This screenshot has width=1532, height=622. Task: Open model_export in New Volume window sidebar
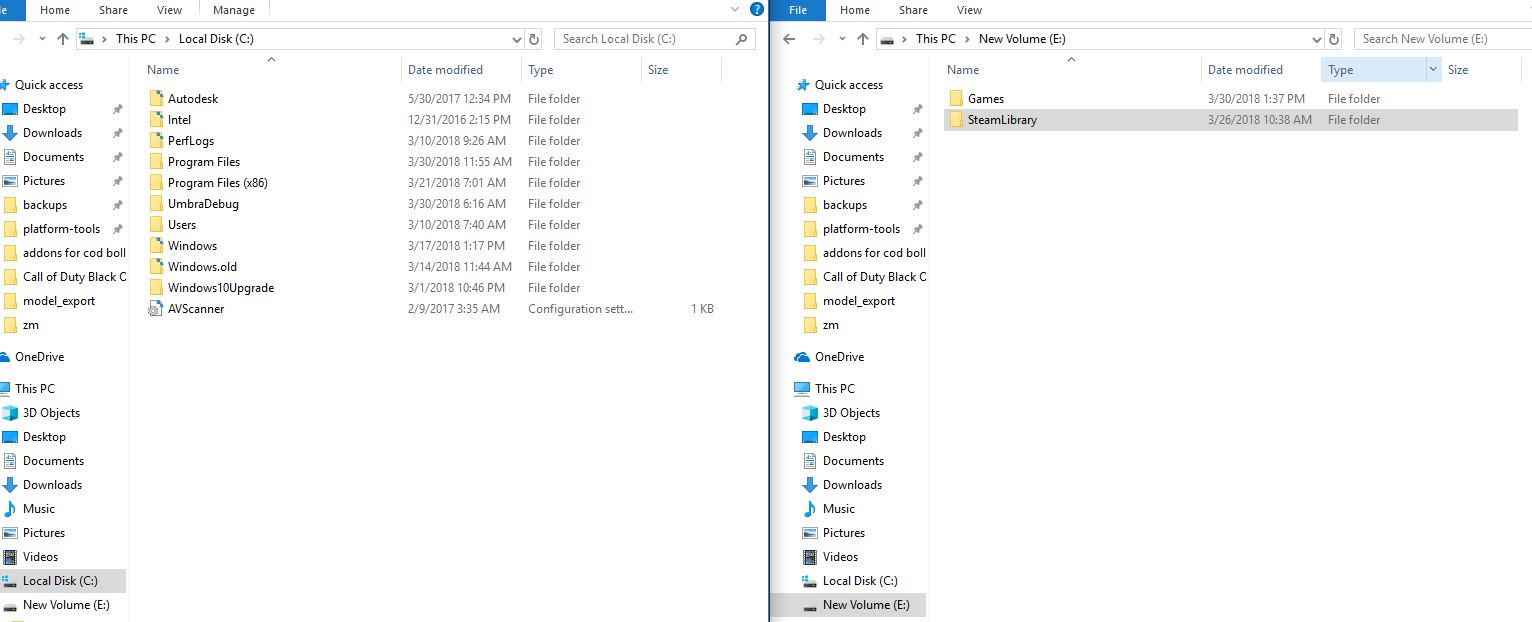[x=858, y=301]
